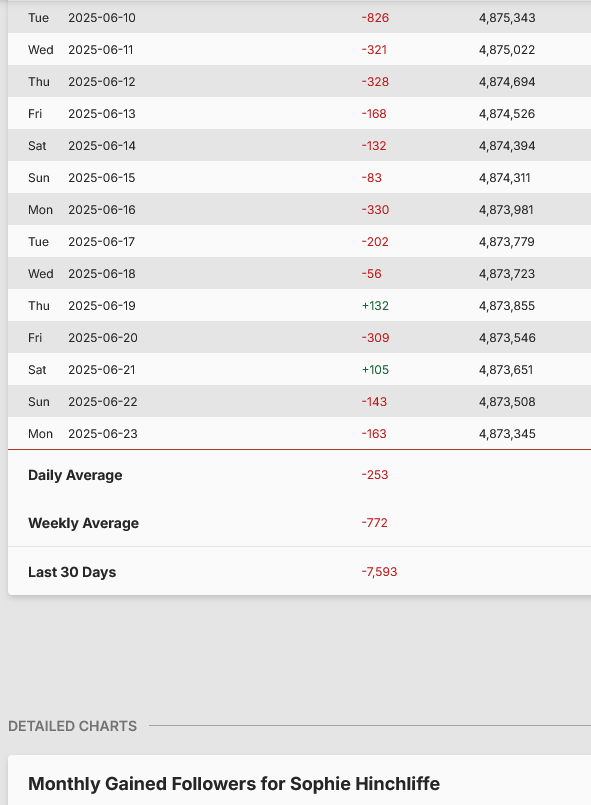Viewport: 591px width, 805px height.
Task: Click total 4,873,981 for June 16
Action: click(506, 209)
